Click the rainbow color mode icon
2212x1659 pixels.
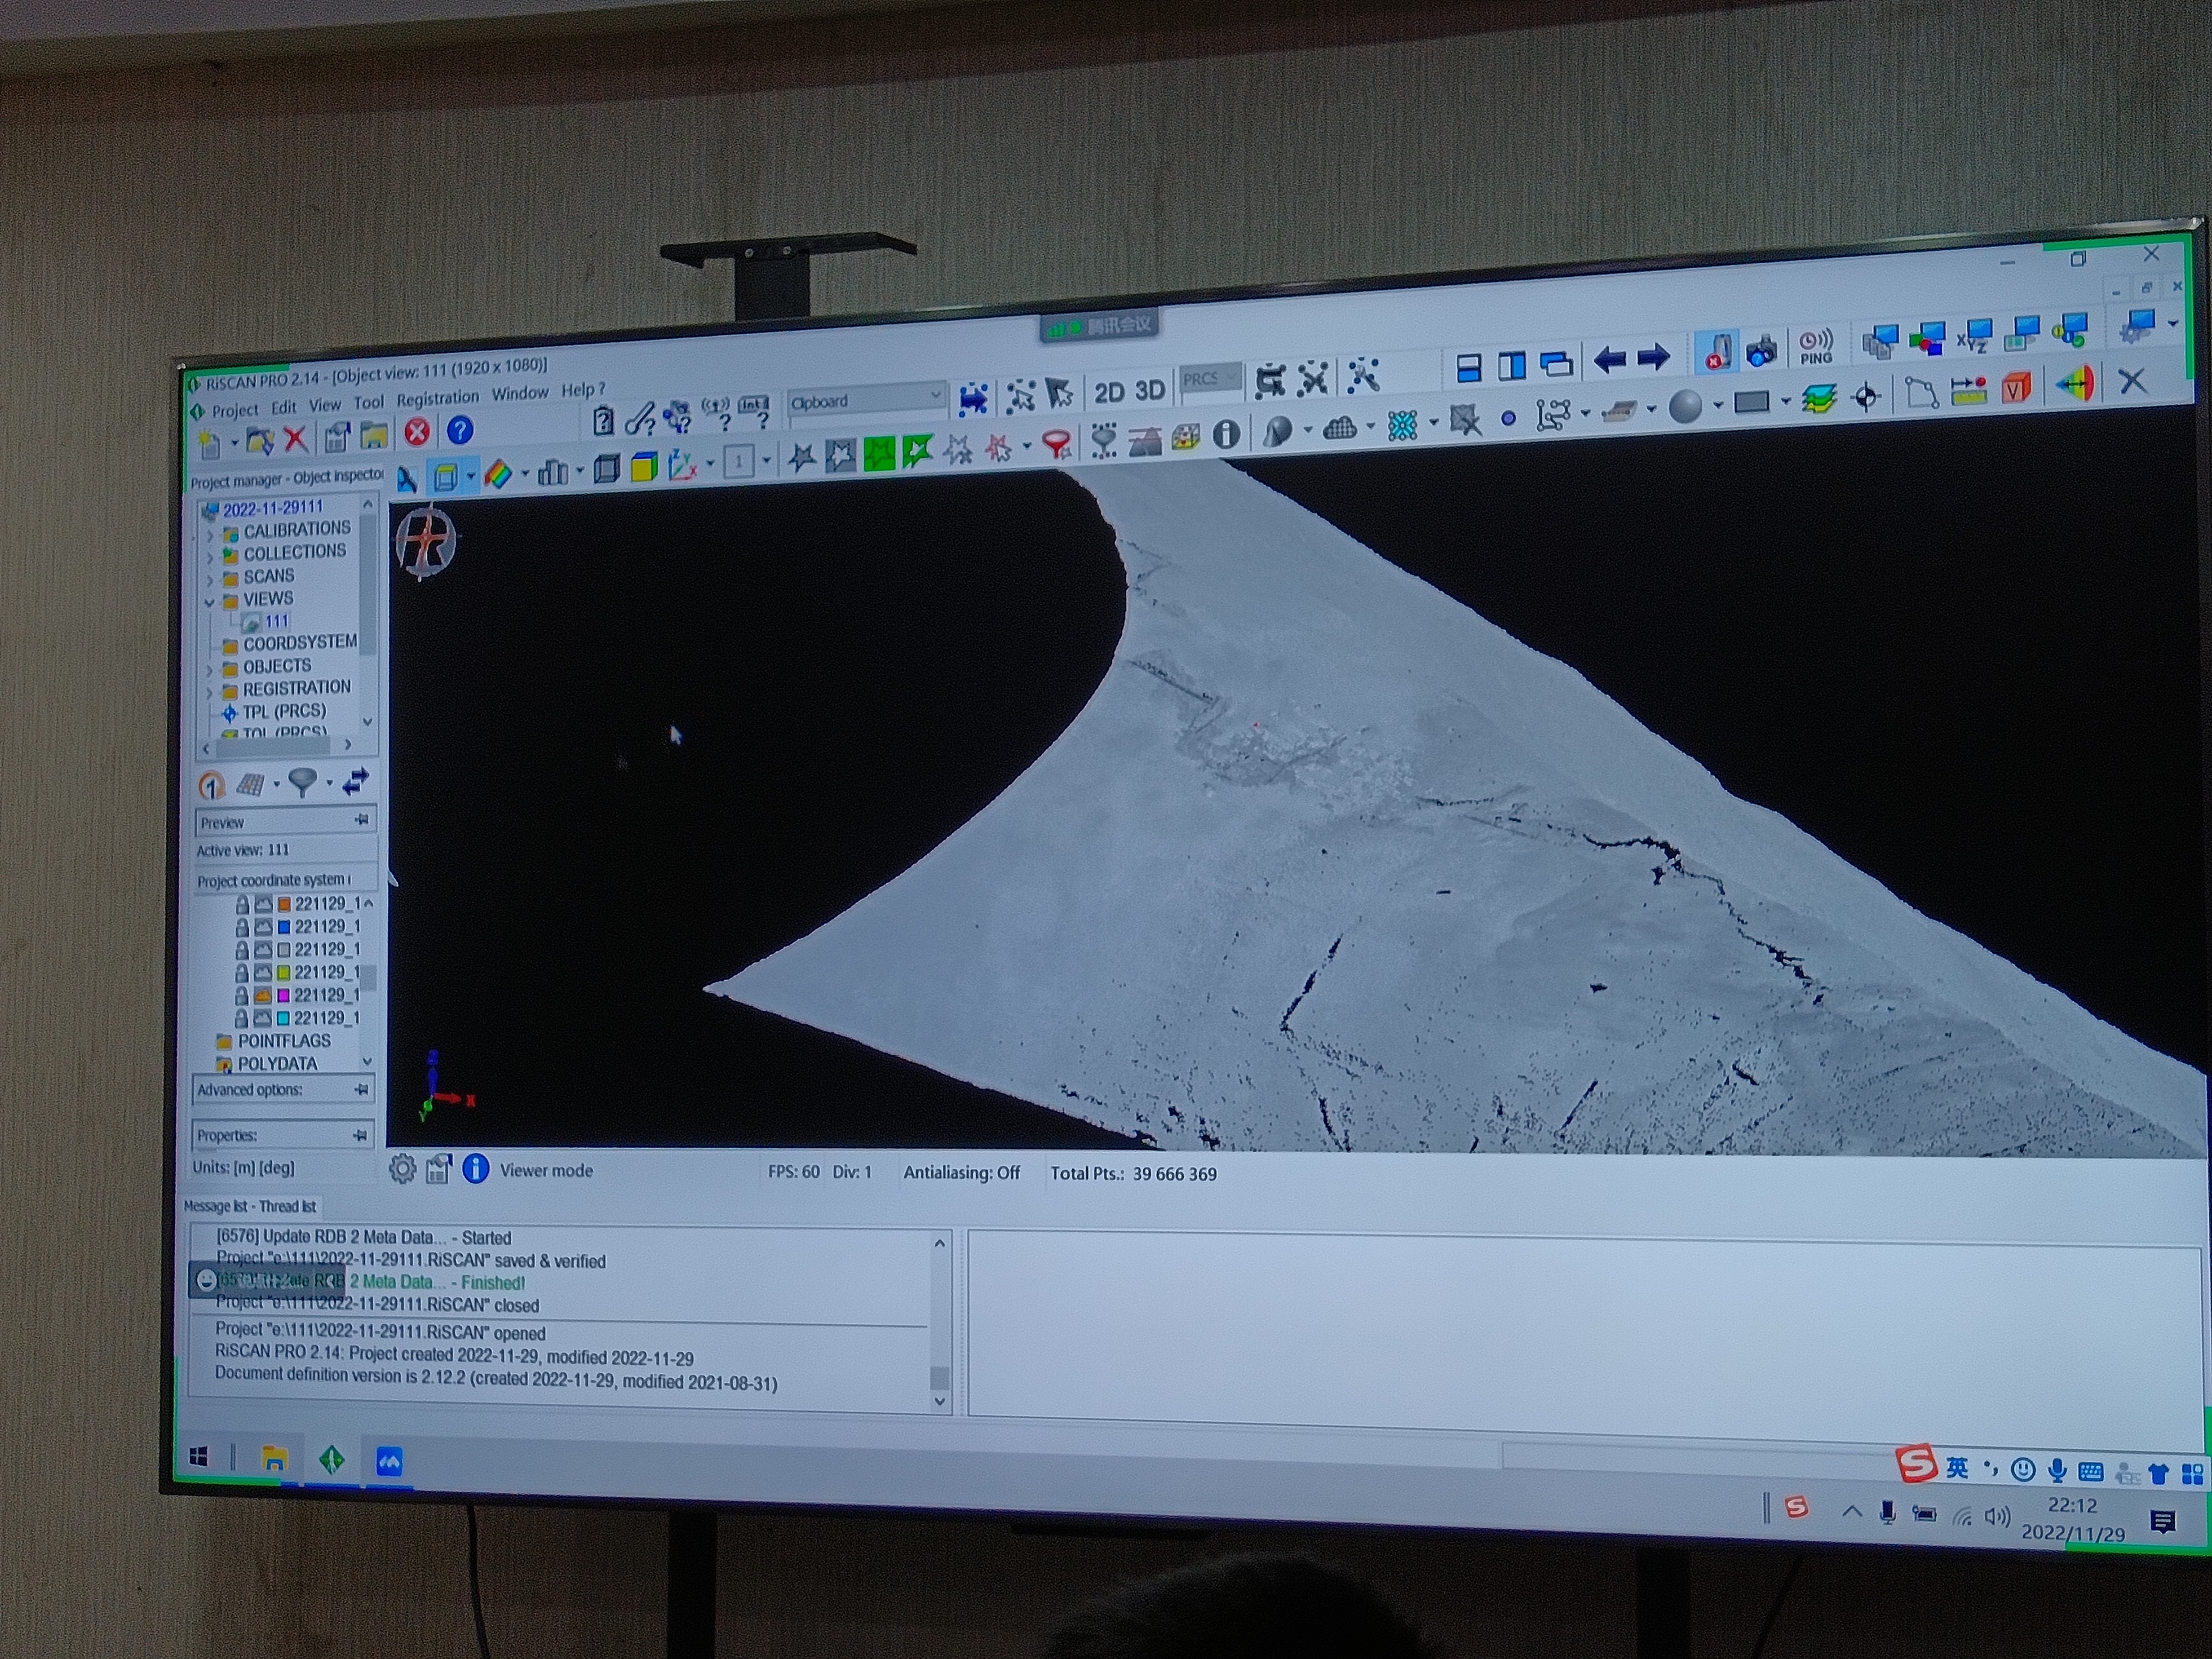498,474
